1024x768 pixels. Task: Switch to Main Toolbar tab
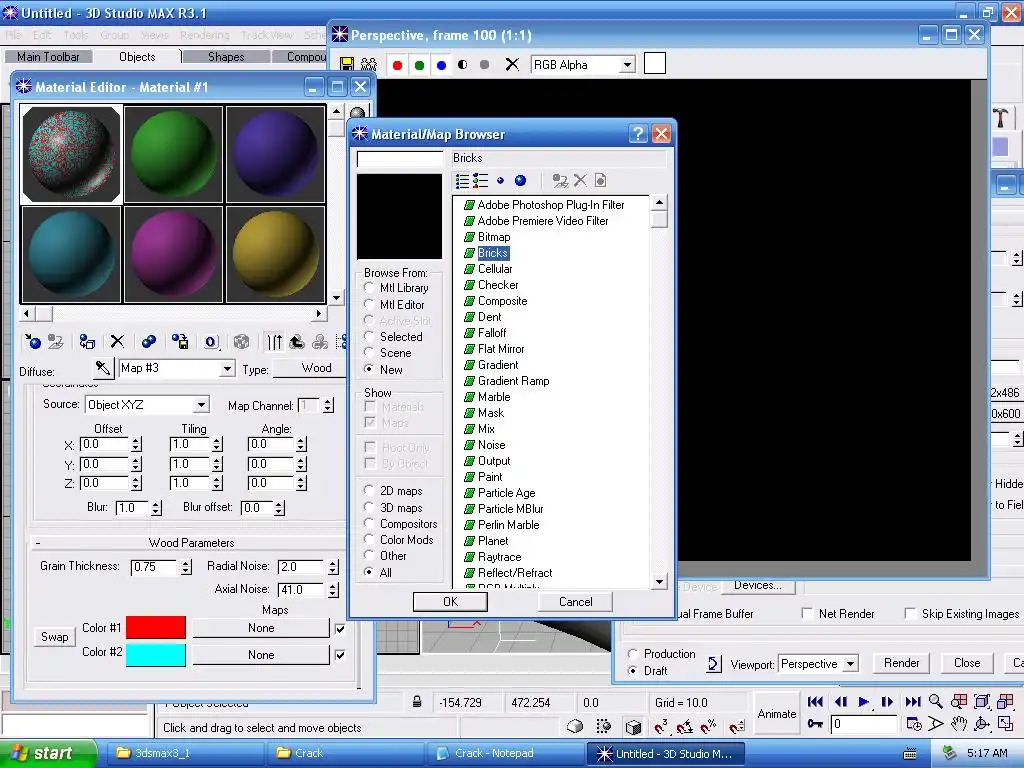pos(48,57)
